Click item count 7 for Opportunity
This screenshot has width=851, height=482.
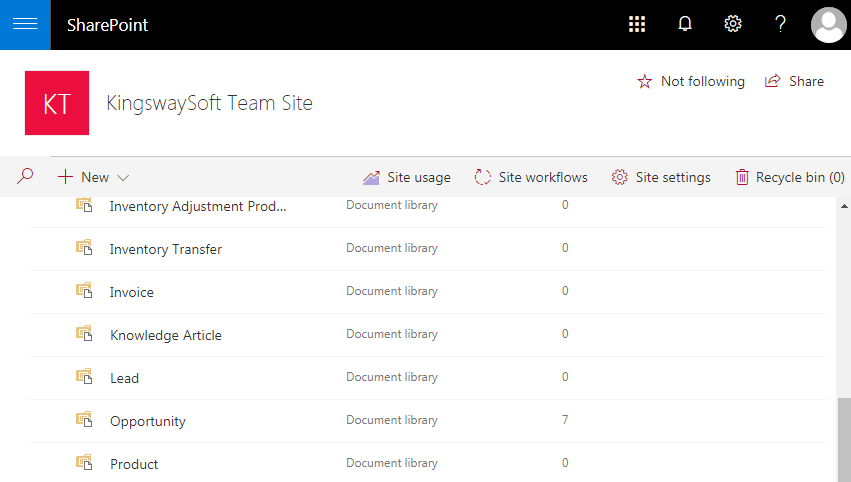click(x=565, y=420)
